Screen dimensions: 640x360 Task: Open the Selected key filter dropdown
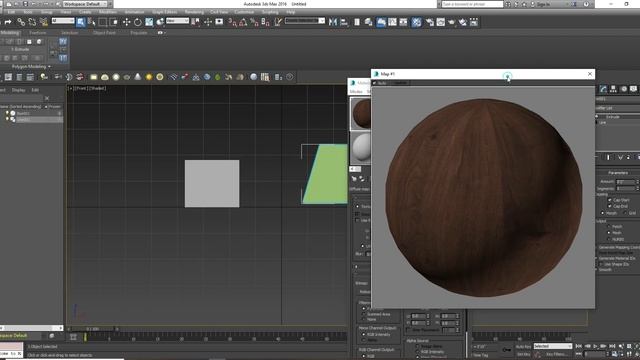pos(553,346)
